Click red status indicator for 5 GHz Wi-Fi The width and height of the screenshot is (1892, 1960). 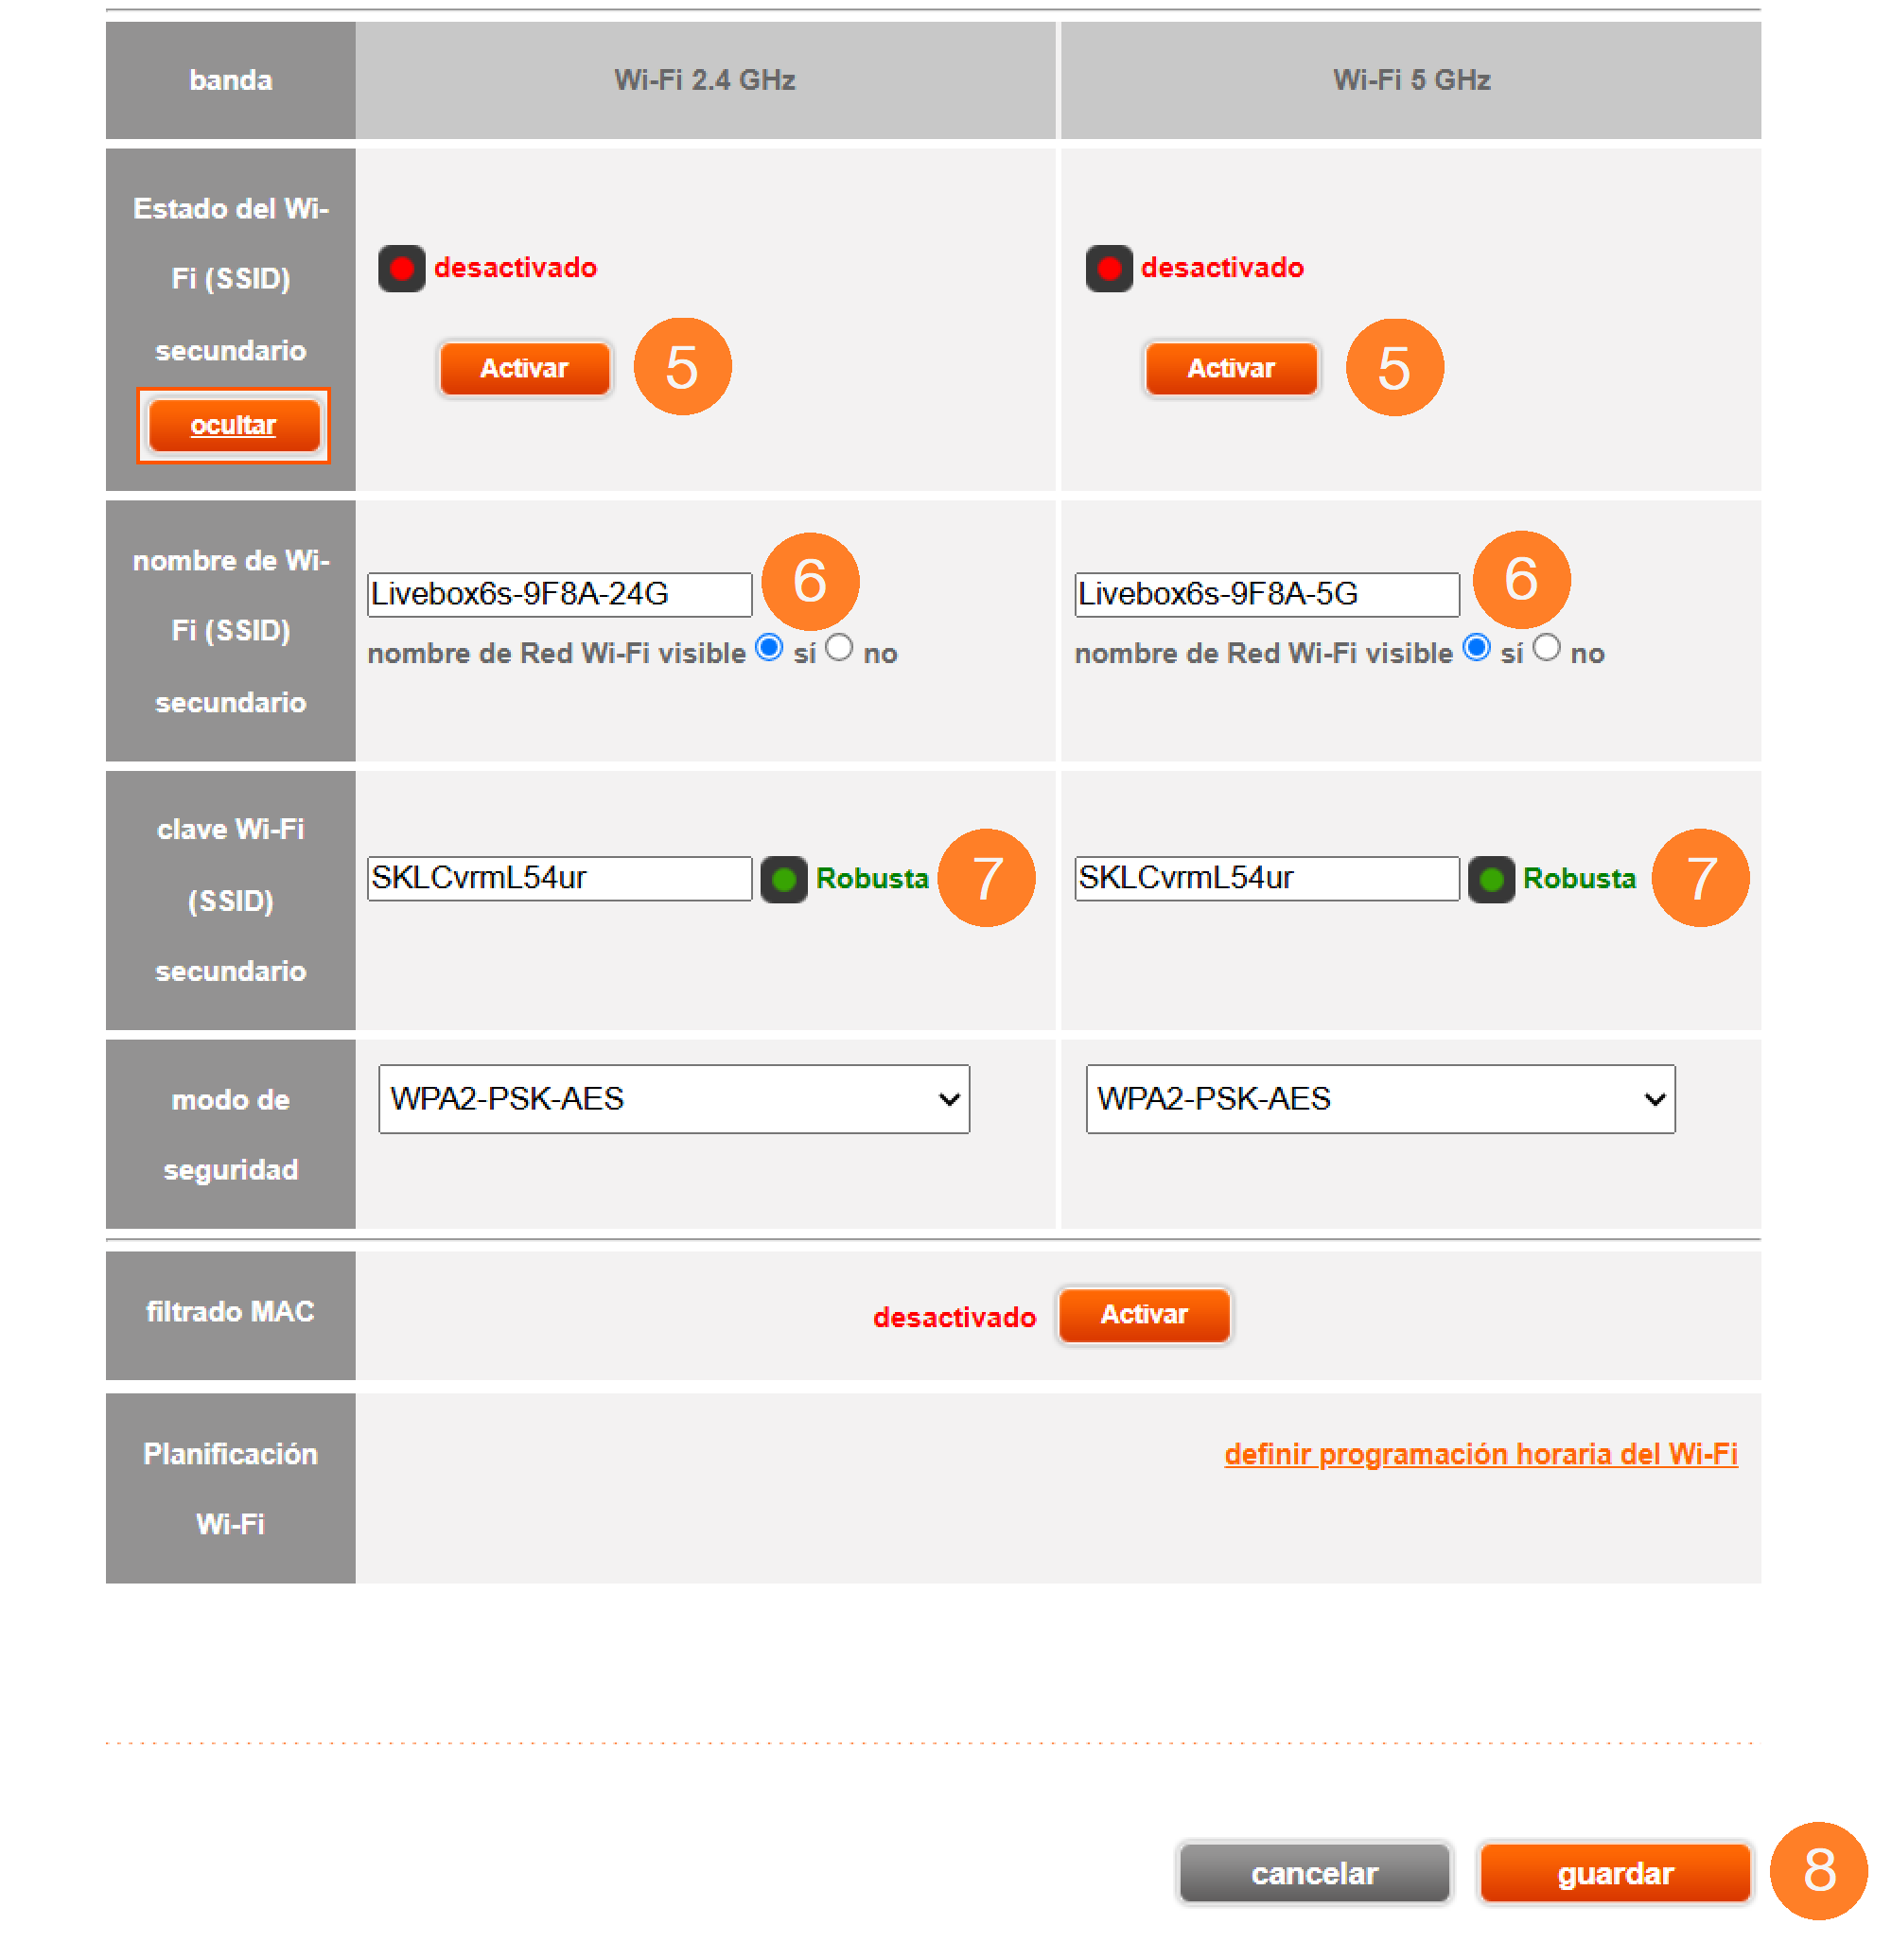(x=1108, y=268)
